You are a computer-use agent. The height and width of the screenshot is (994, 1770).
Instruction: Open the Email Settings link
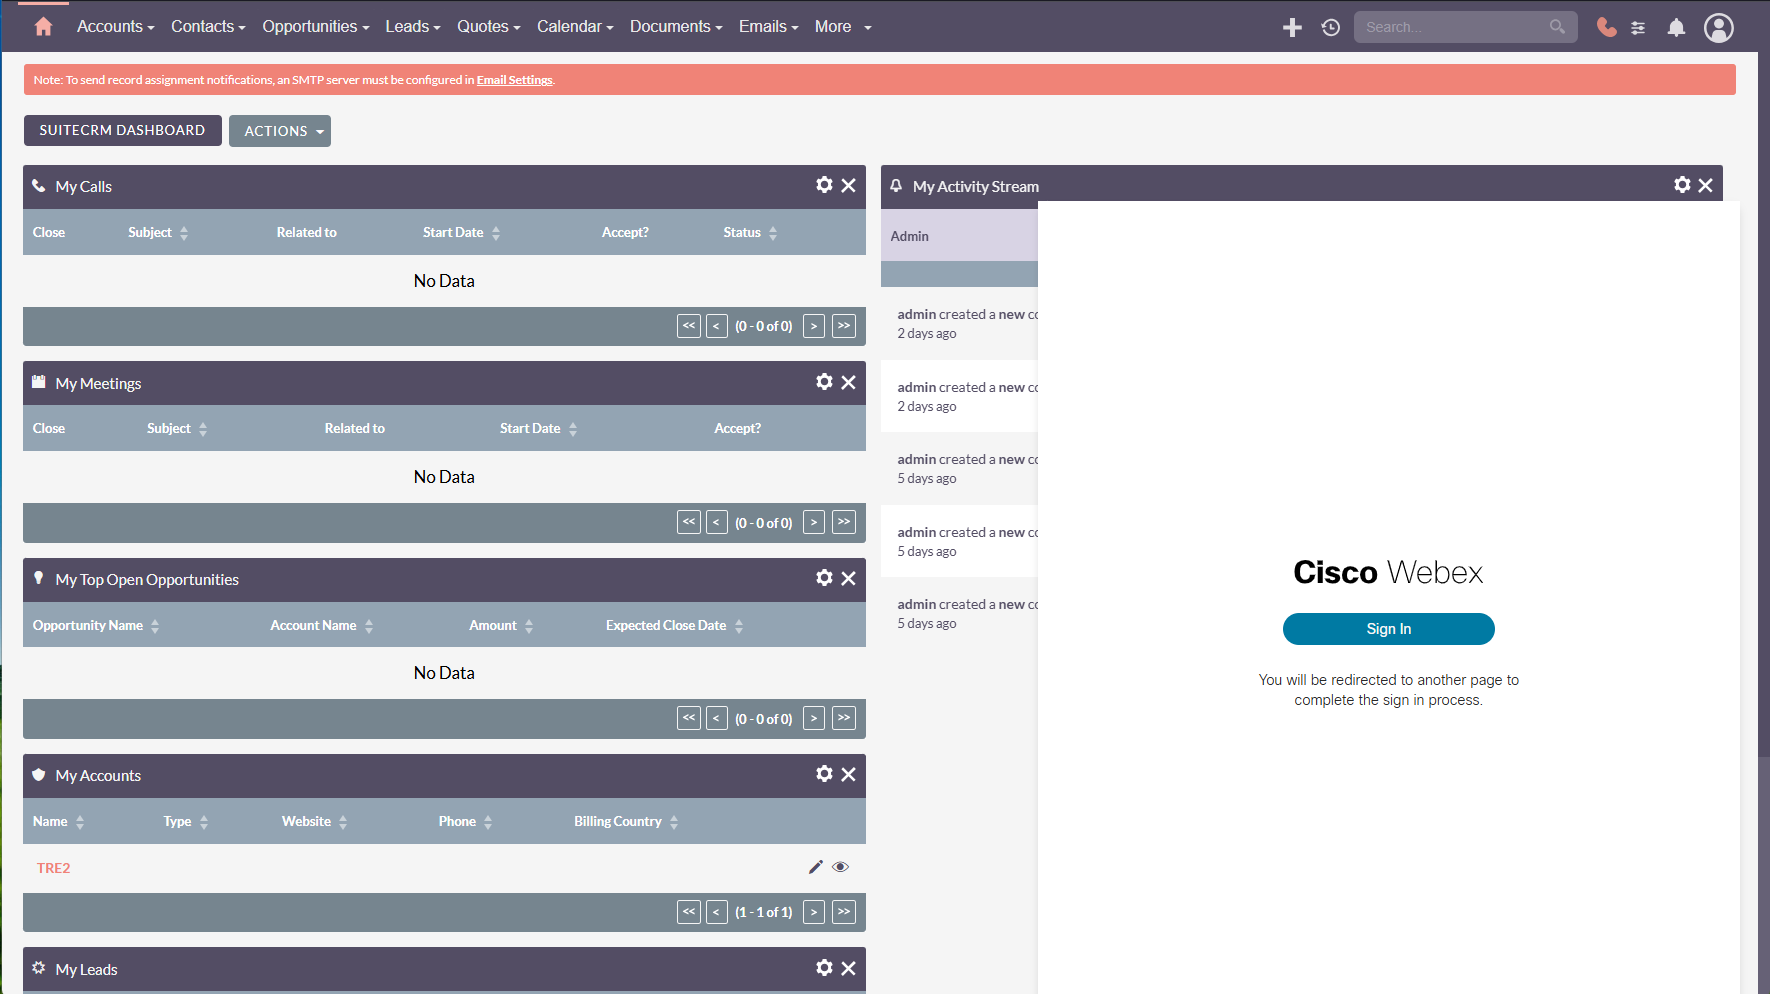(x=514, y=80)
